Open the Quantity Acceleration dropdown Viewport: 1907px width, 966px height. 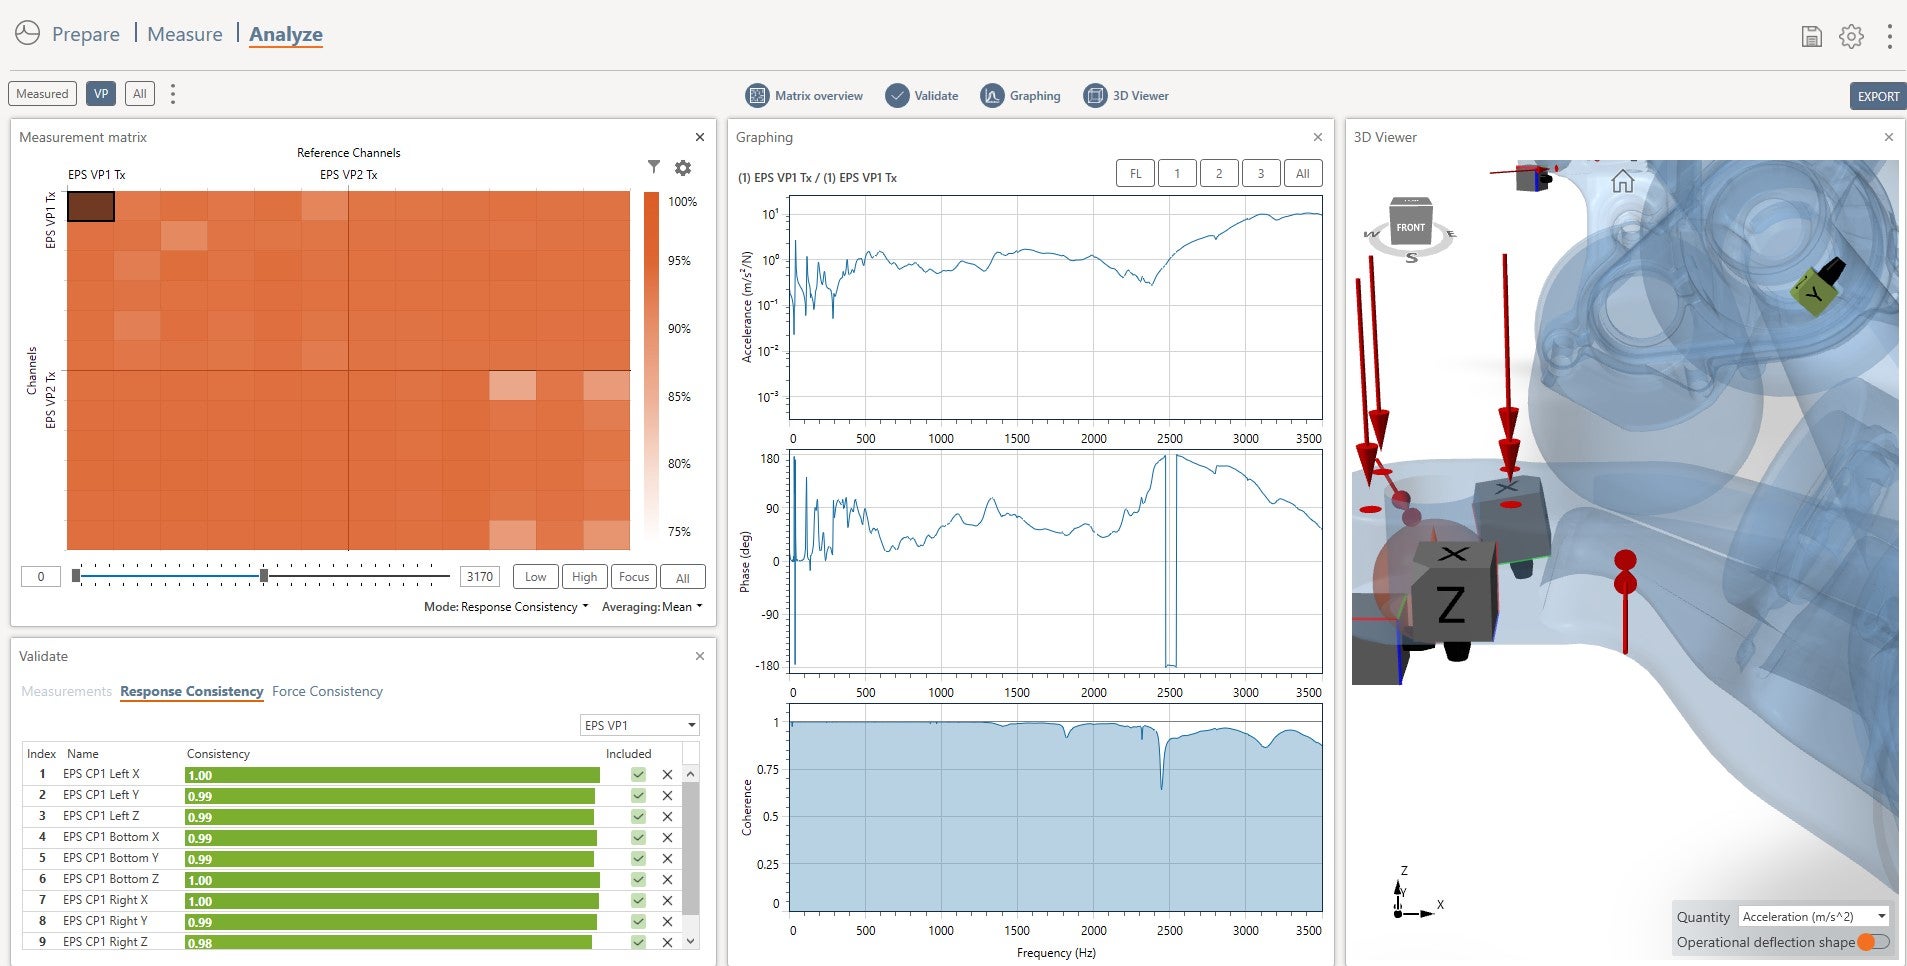pos(1813,916)
